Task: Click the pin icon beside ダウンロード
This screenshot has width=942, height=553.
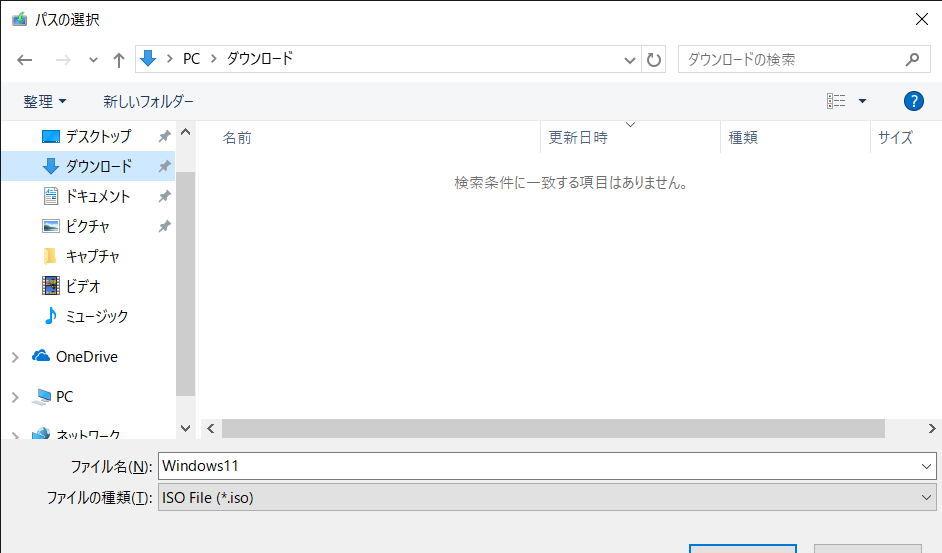Action: [x=164, y=167]
